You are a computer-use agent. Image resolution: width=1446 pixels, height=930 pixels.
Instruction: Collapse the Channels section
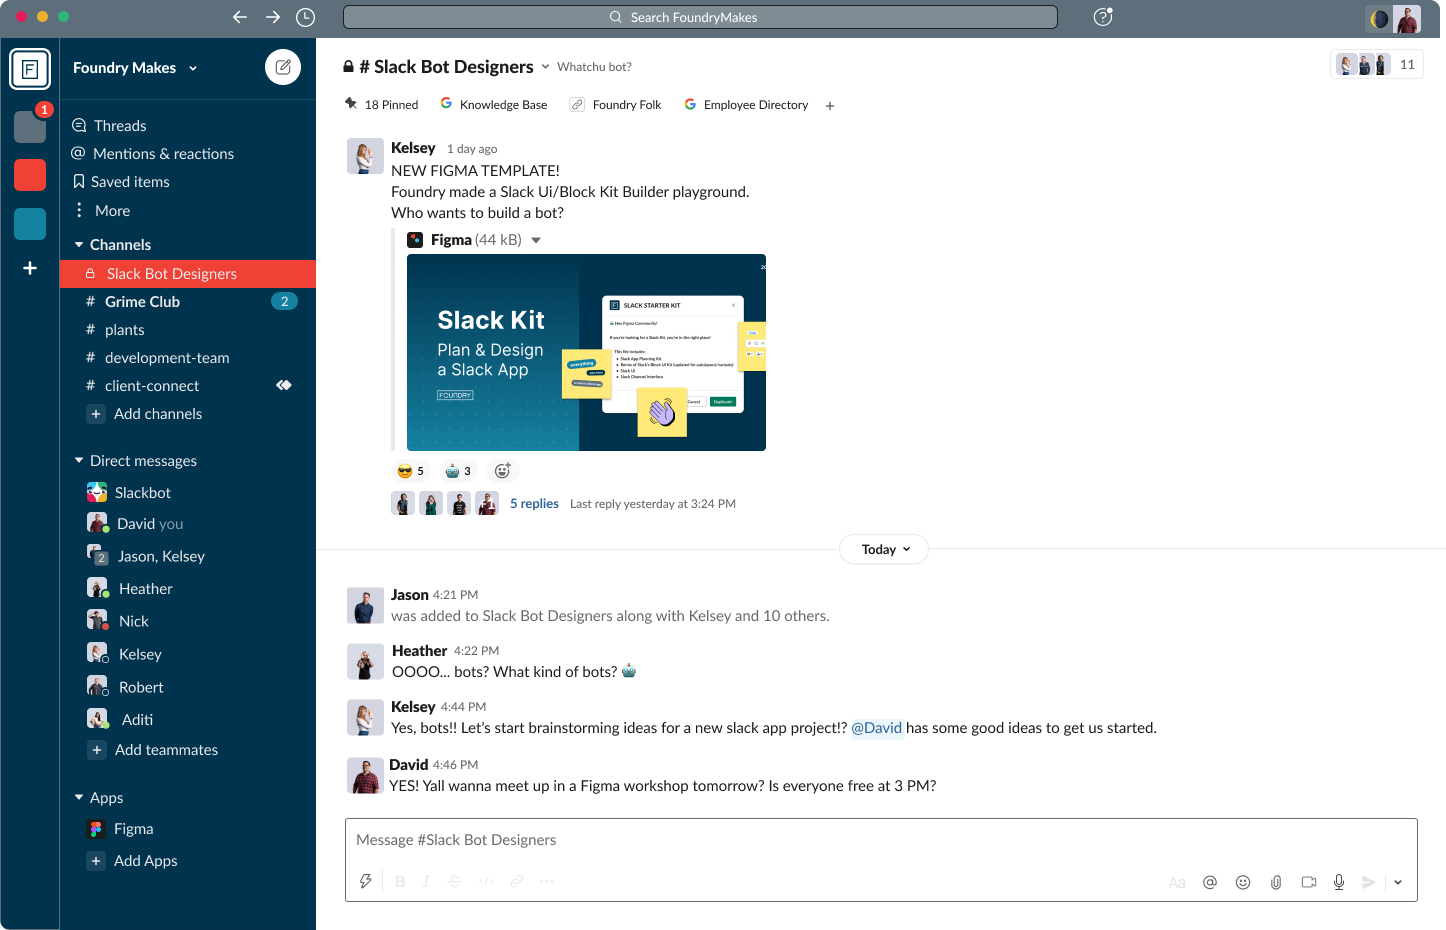pos(79,245)
